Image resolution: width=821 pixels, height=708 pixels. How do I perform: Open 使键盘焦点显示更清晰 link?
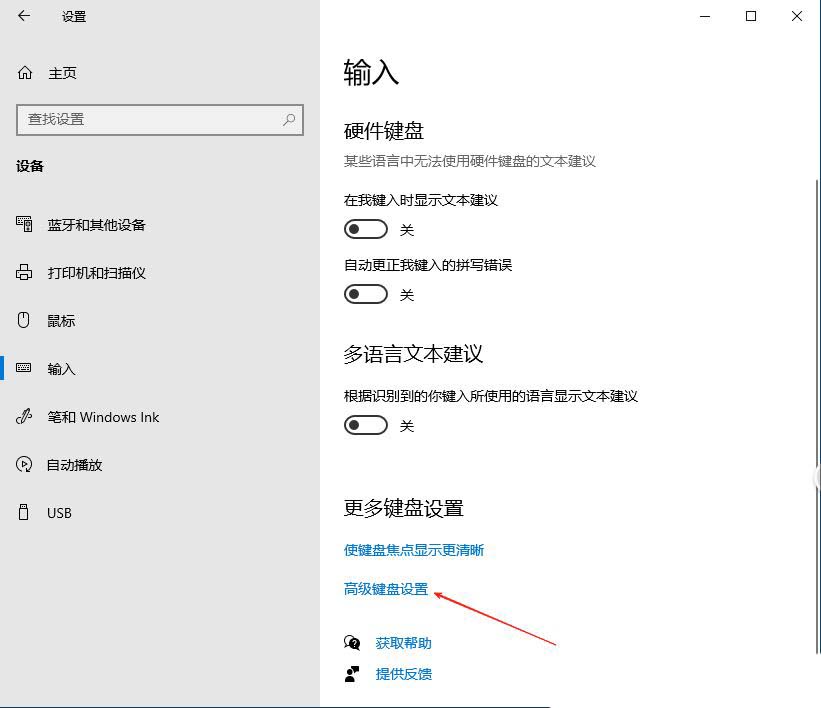tap(414, 550)
